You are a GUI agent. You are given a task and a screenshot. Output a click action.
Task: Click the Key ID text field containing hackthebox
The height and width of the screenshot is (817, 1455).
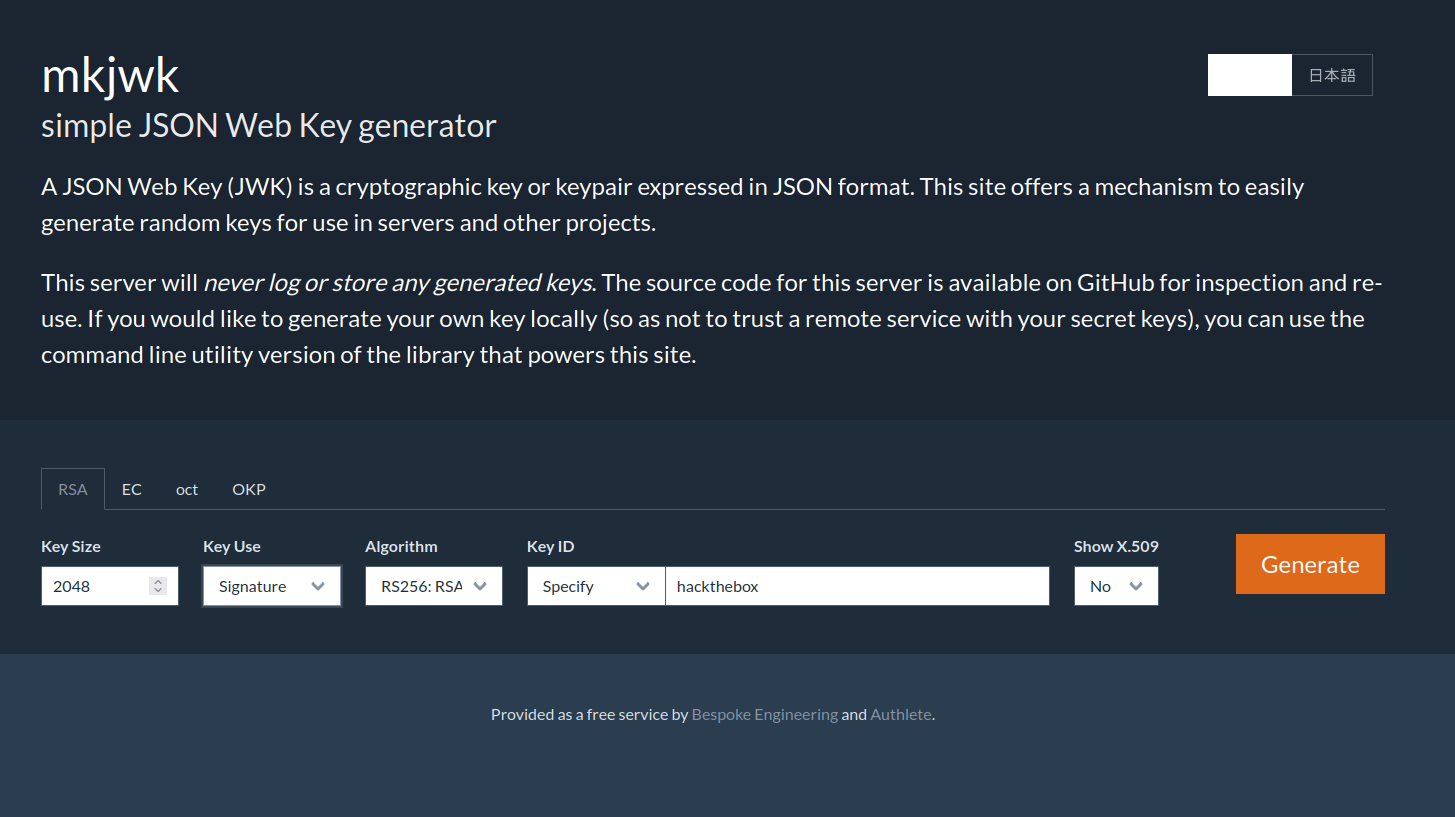[857, 586]
